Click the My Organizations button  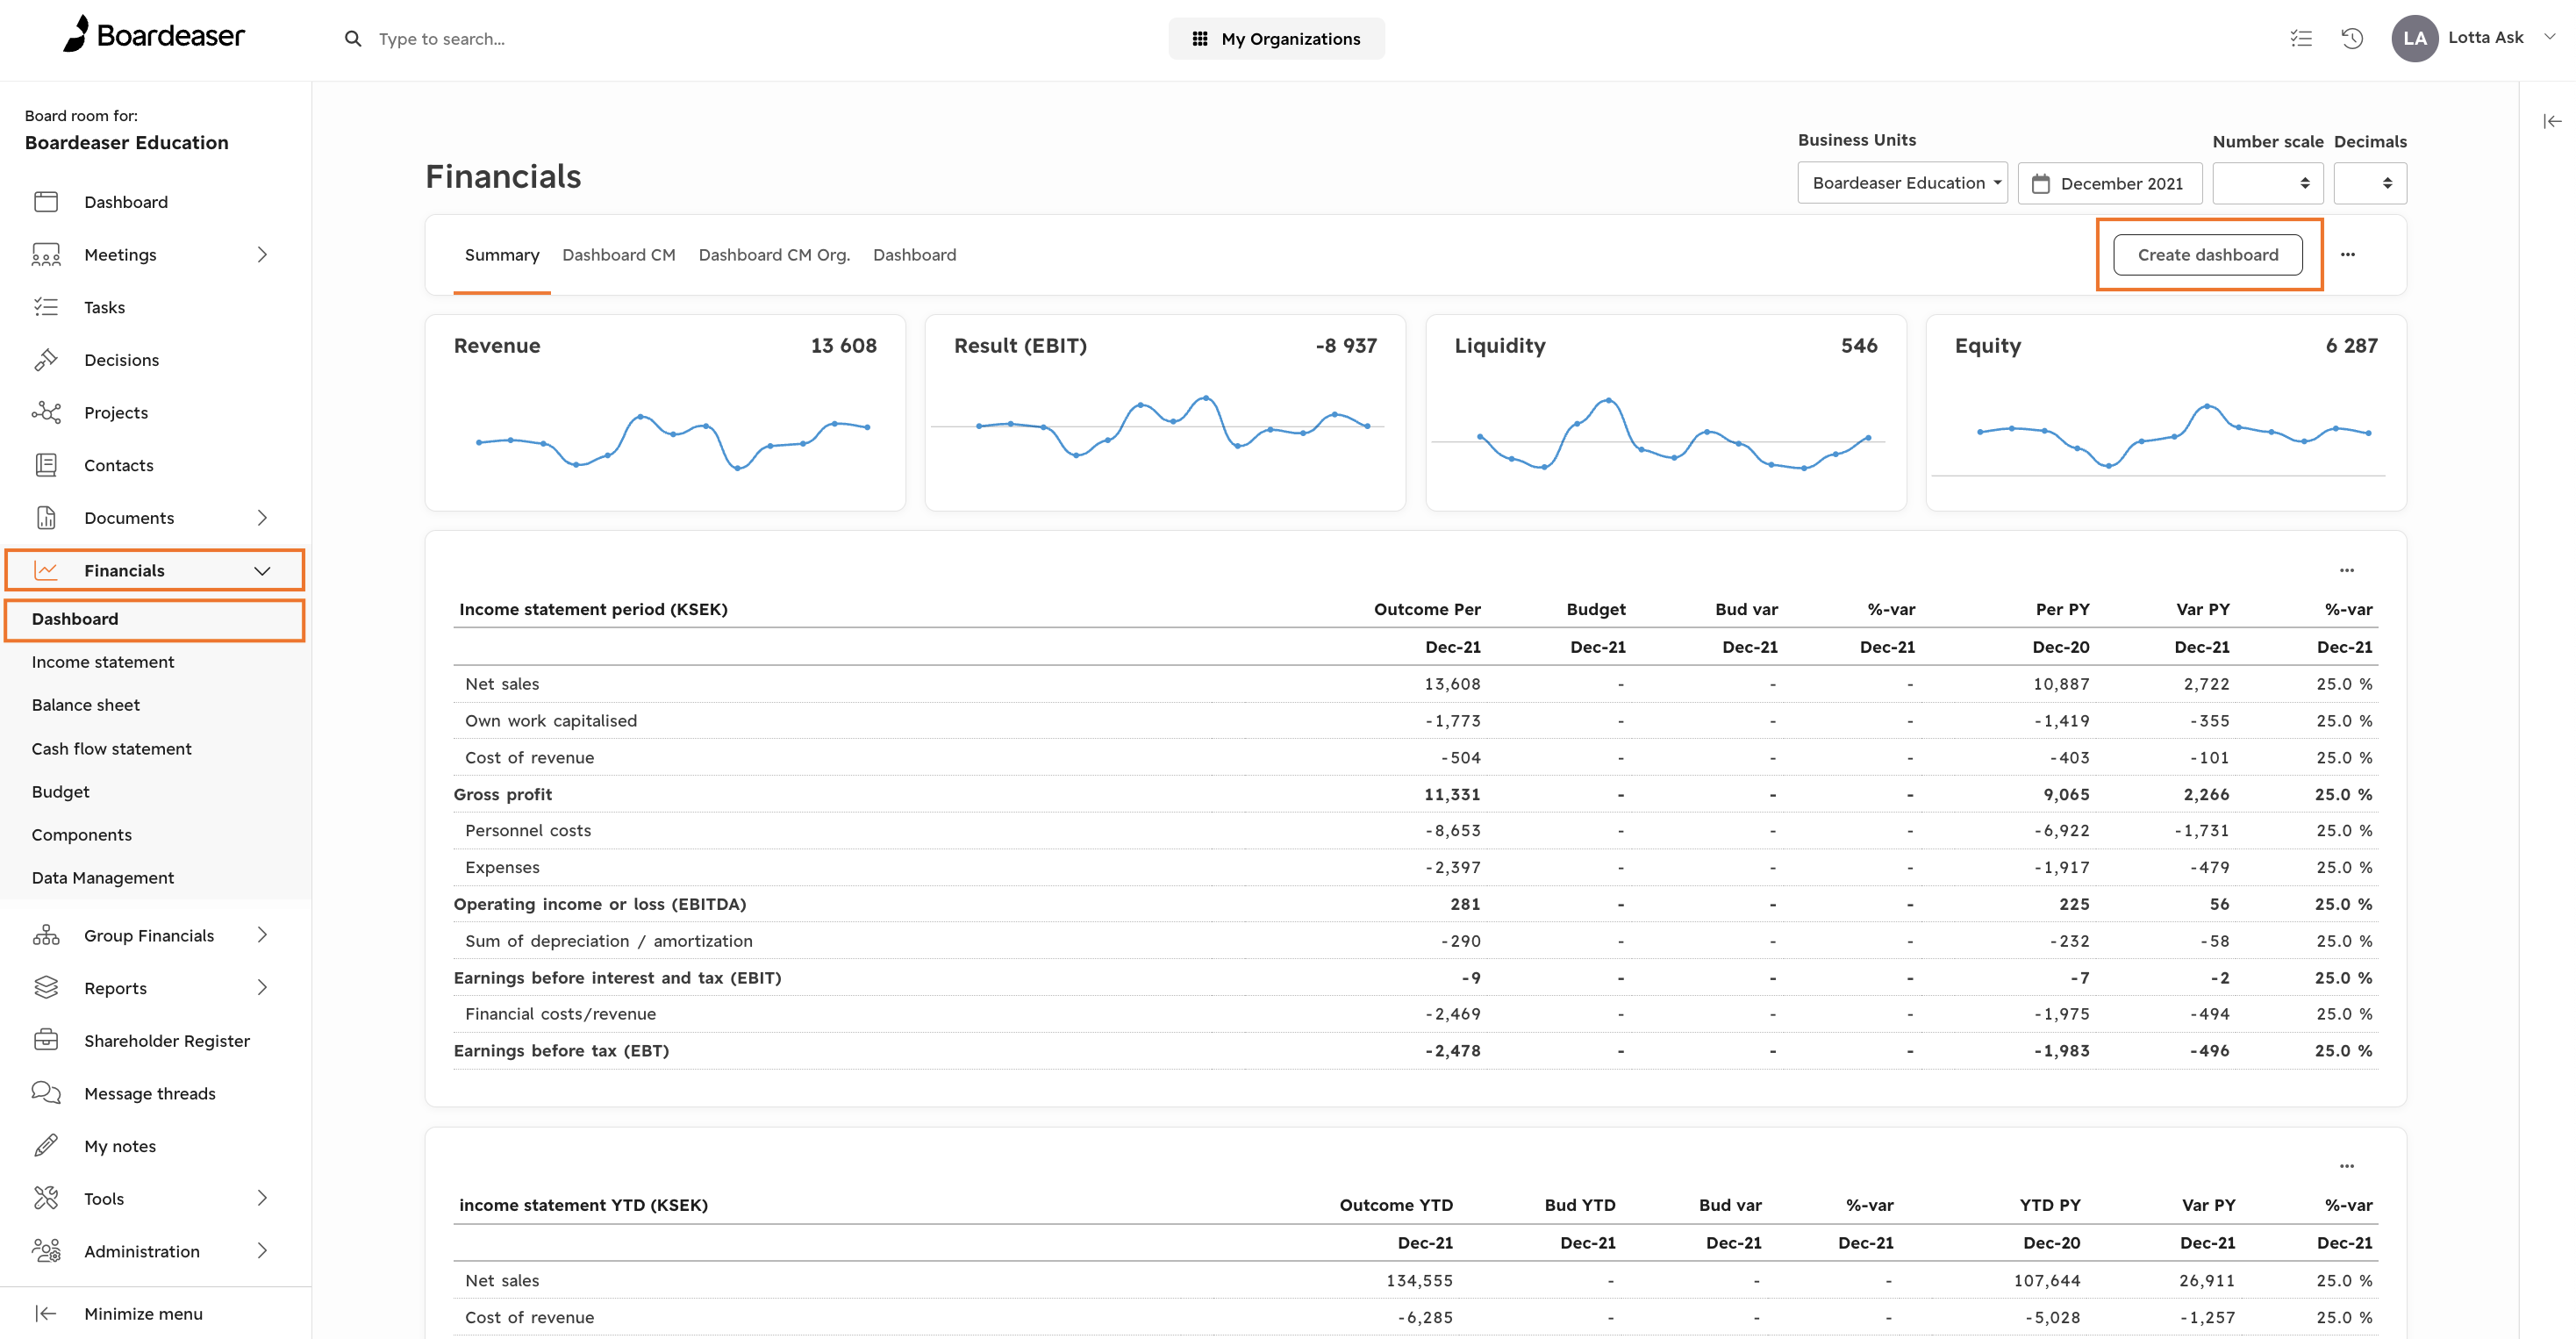[1276, 39]
